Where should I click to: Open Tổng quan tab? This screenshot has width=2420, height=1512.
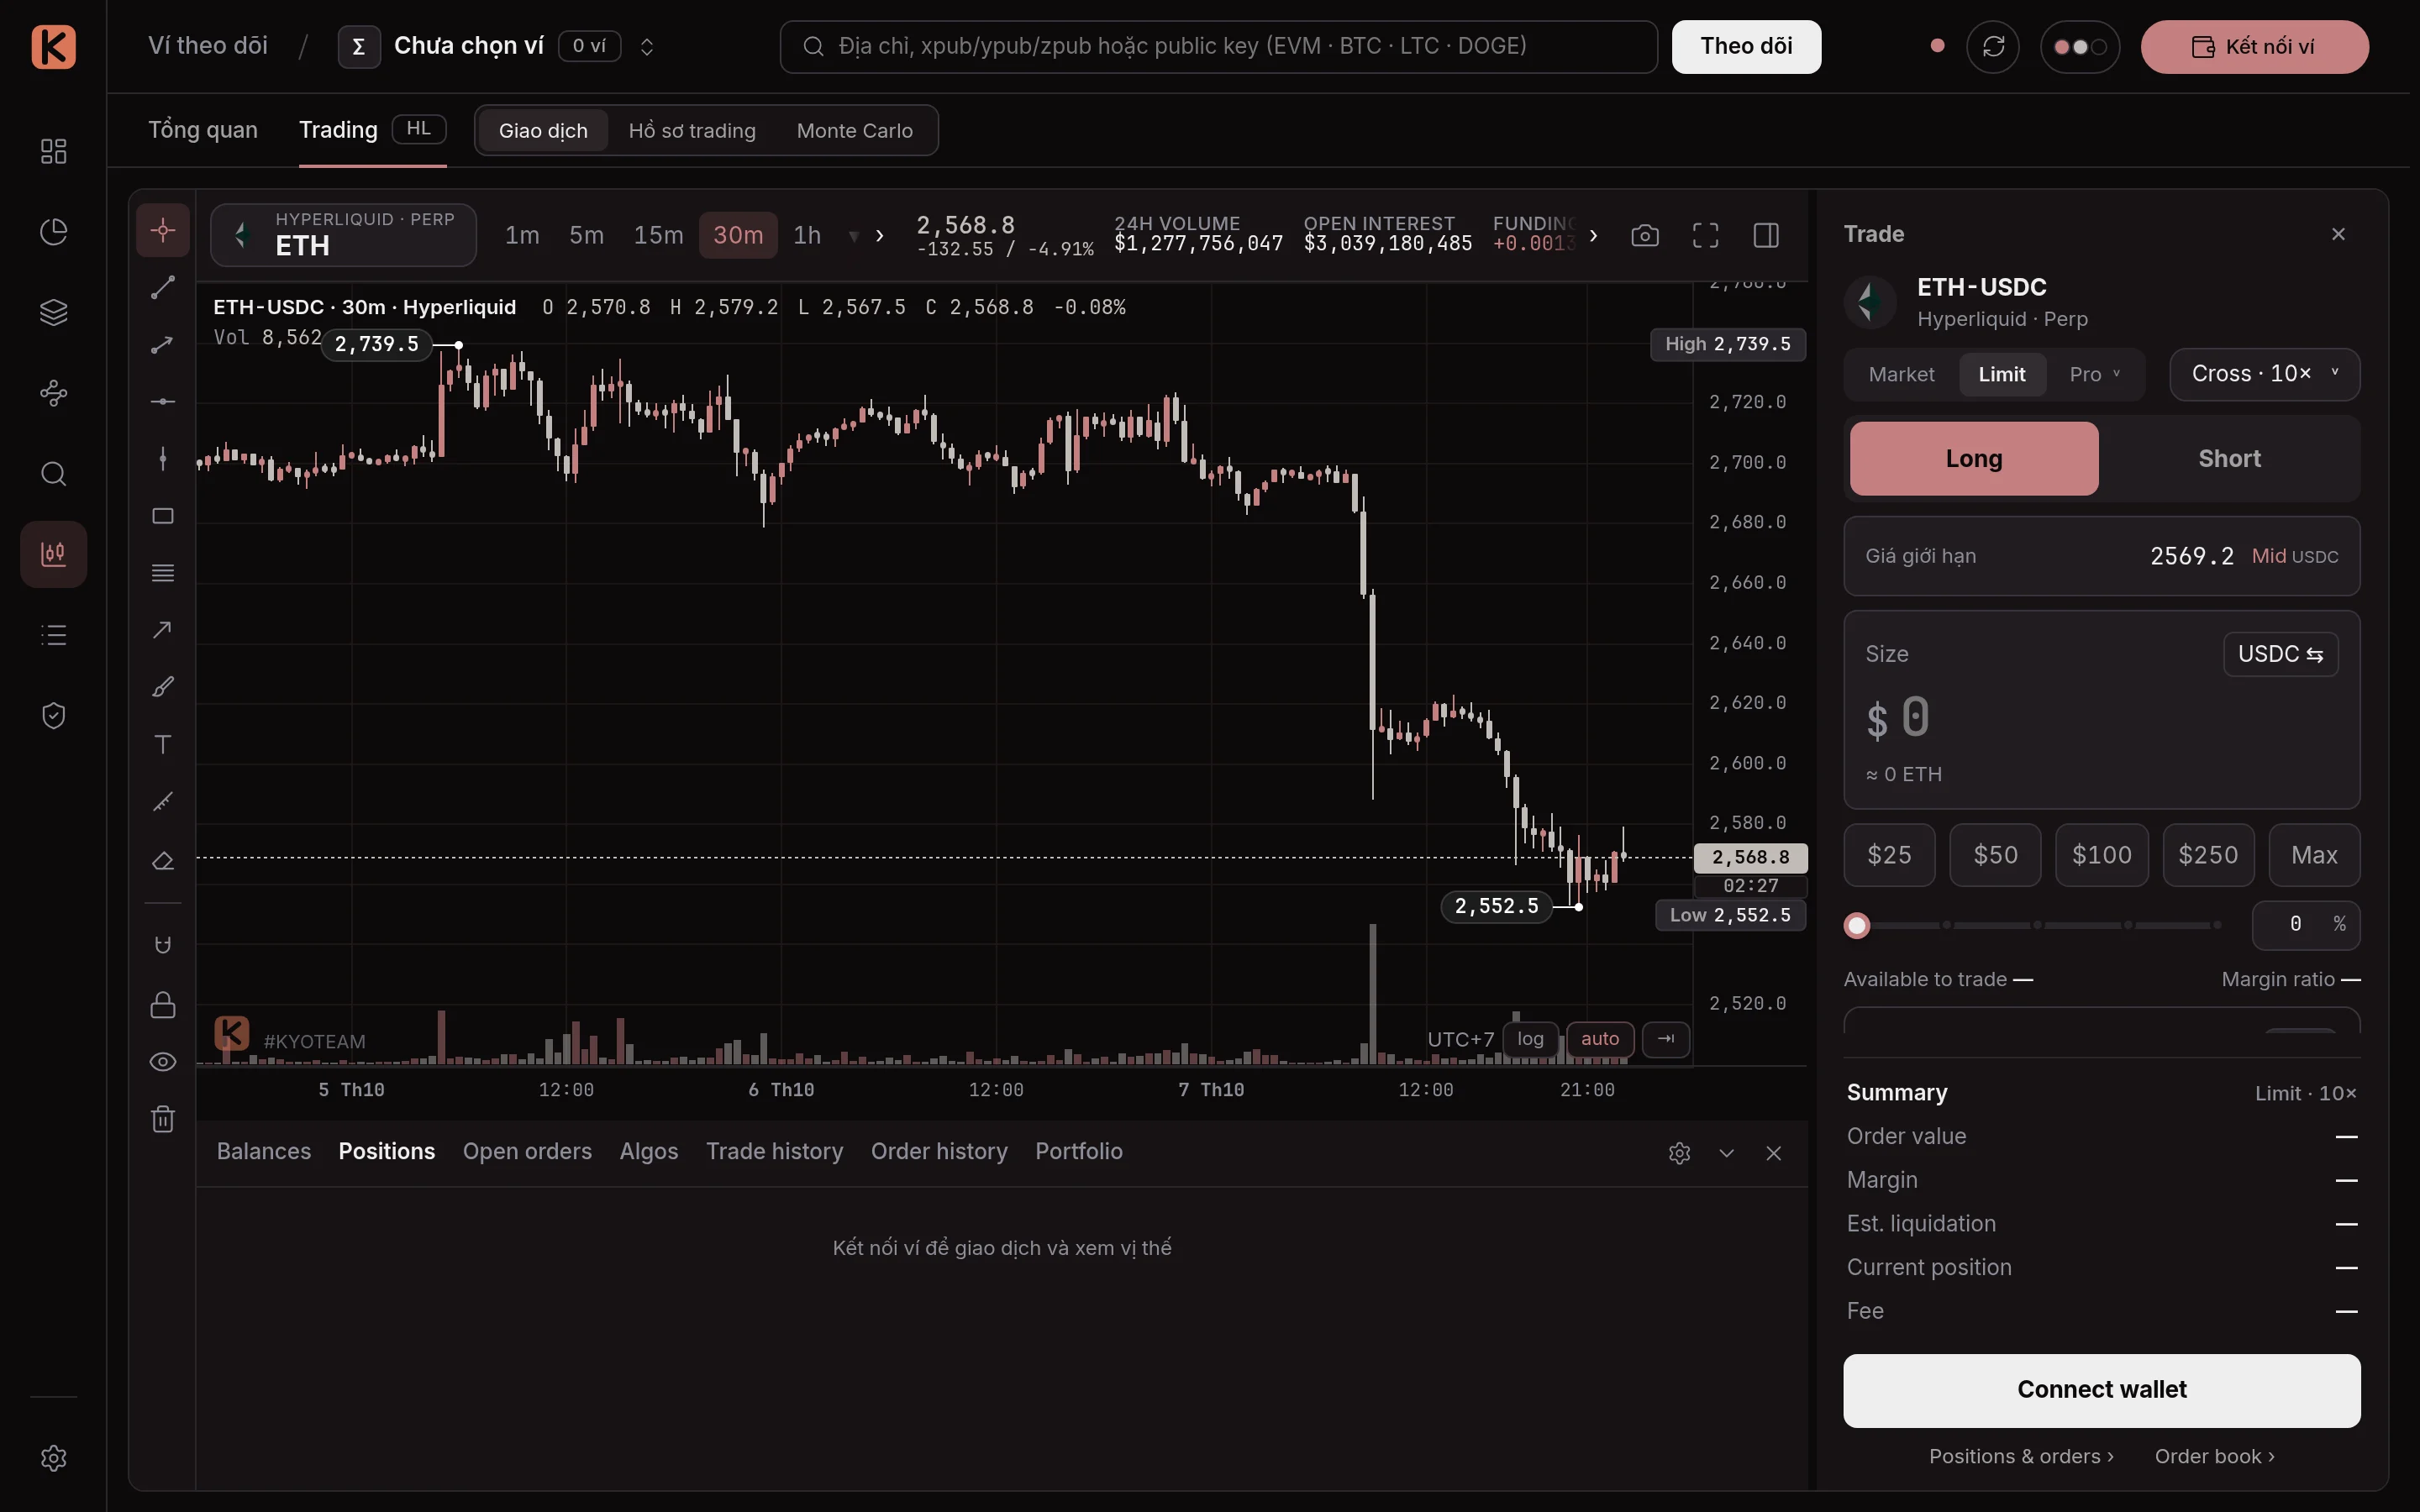point(203,130)
